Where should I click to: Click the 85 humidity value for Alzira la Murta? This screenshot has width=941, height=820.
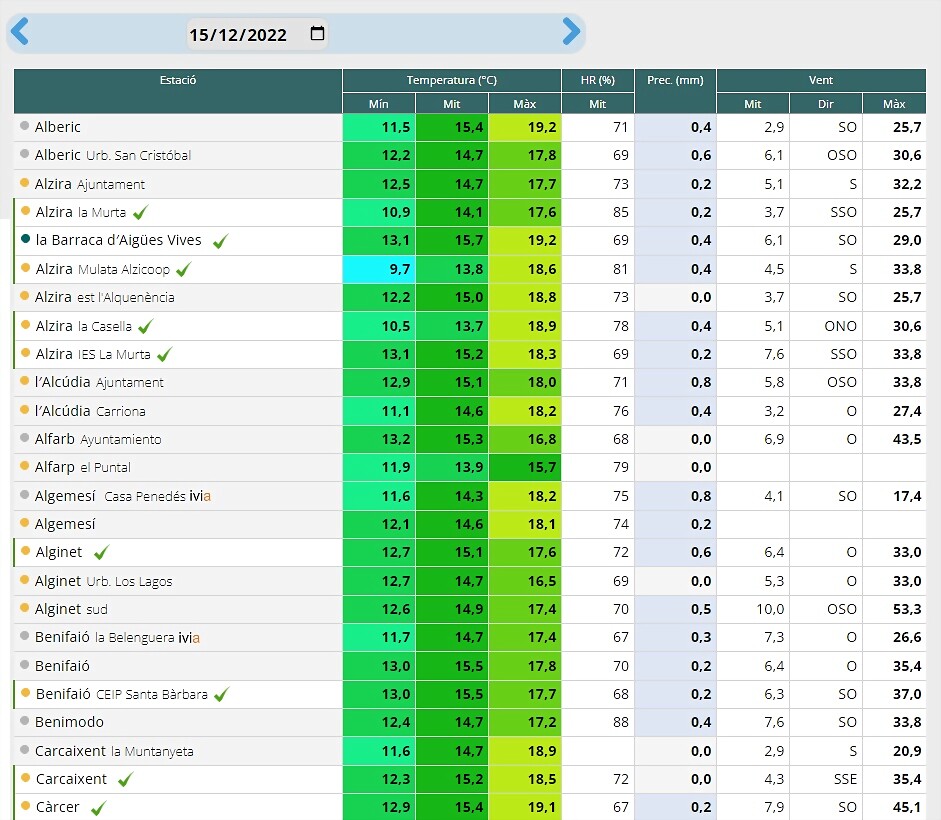pos(621,212)
